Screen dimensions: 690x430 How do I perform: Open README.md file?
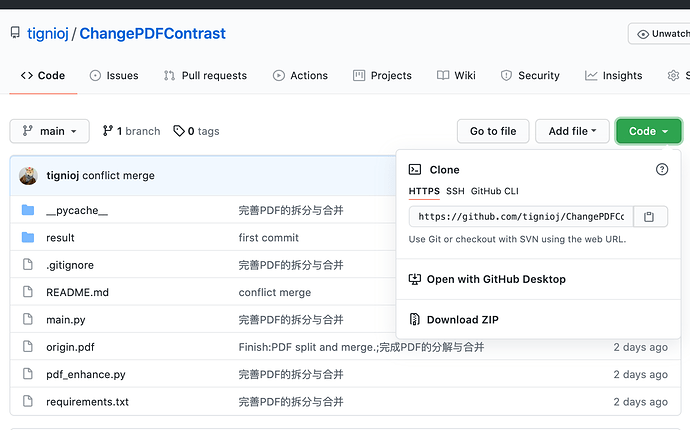[x=77, y=292]
